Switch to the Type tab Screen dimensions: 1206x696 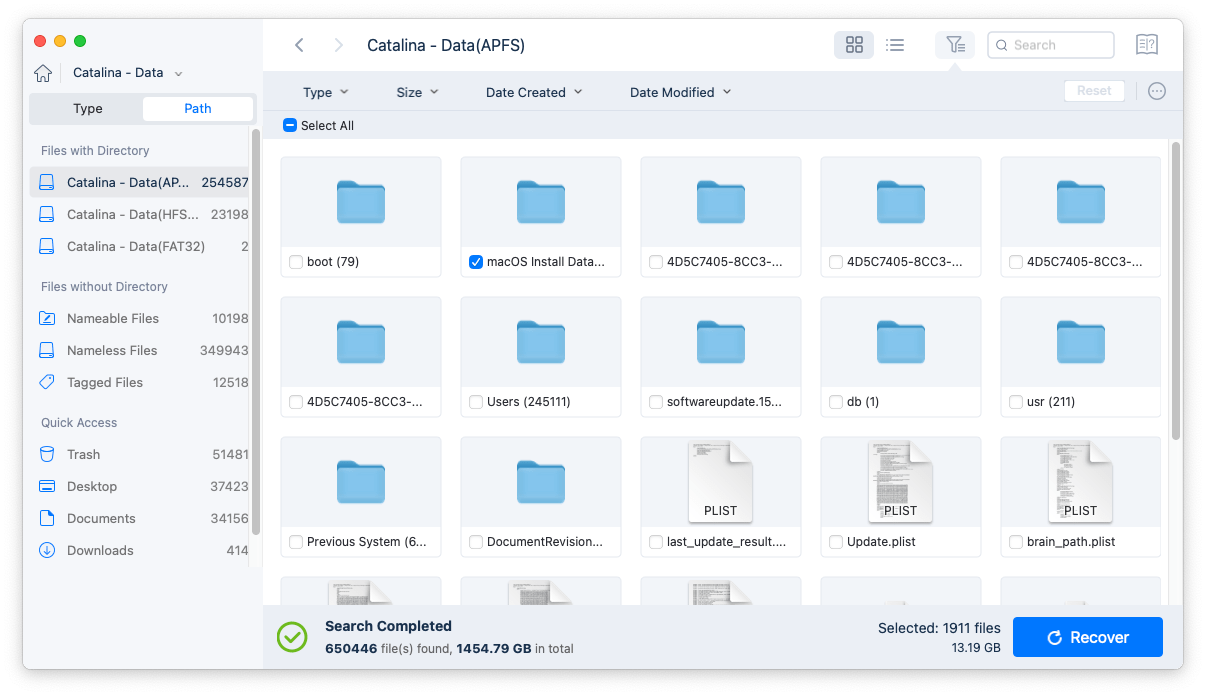(x=87, y=108)
